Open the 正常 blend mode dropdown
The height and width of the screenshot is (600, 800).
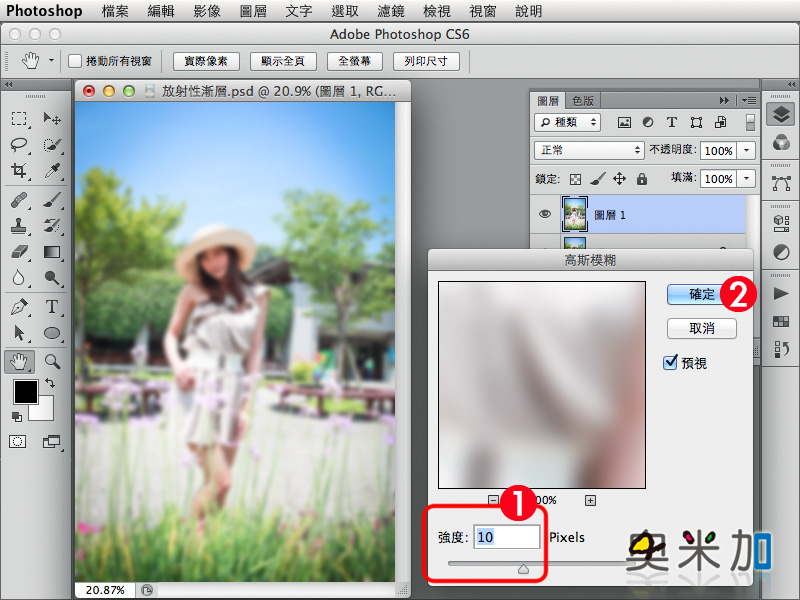[589, 150]
